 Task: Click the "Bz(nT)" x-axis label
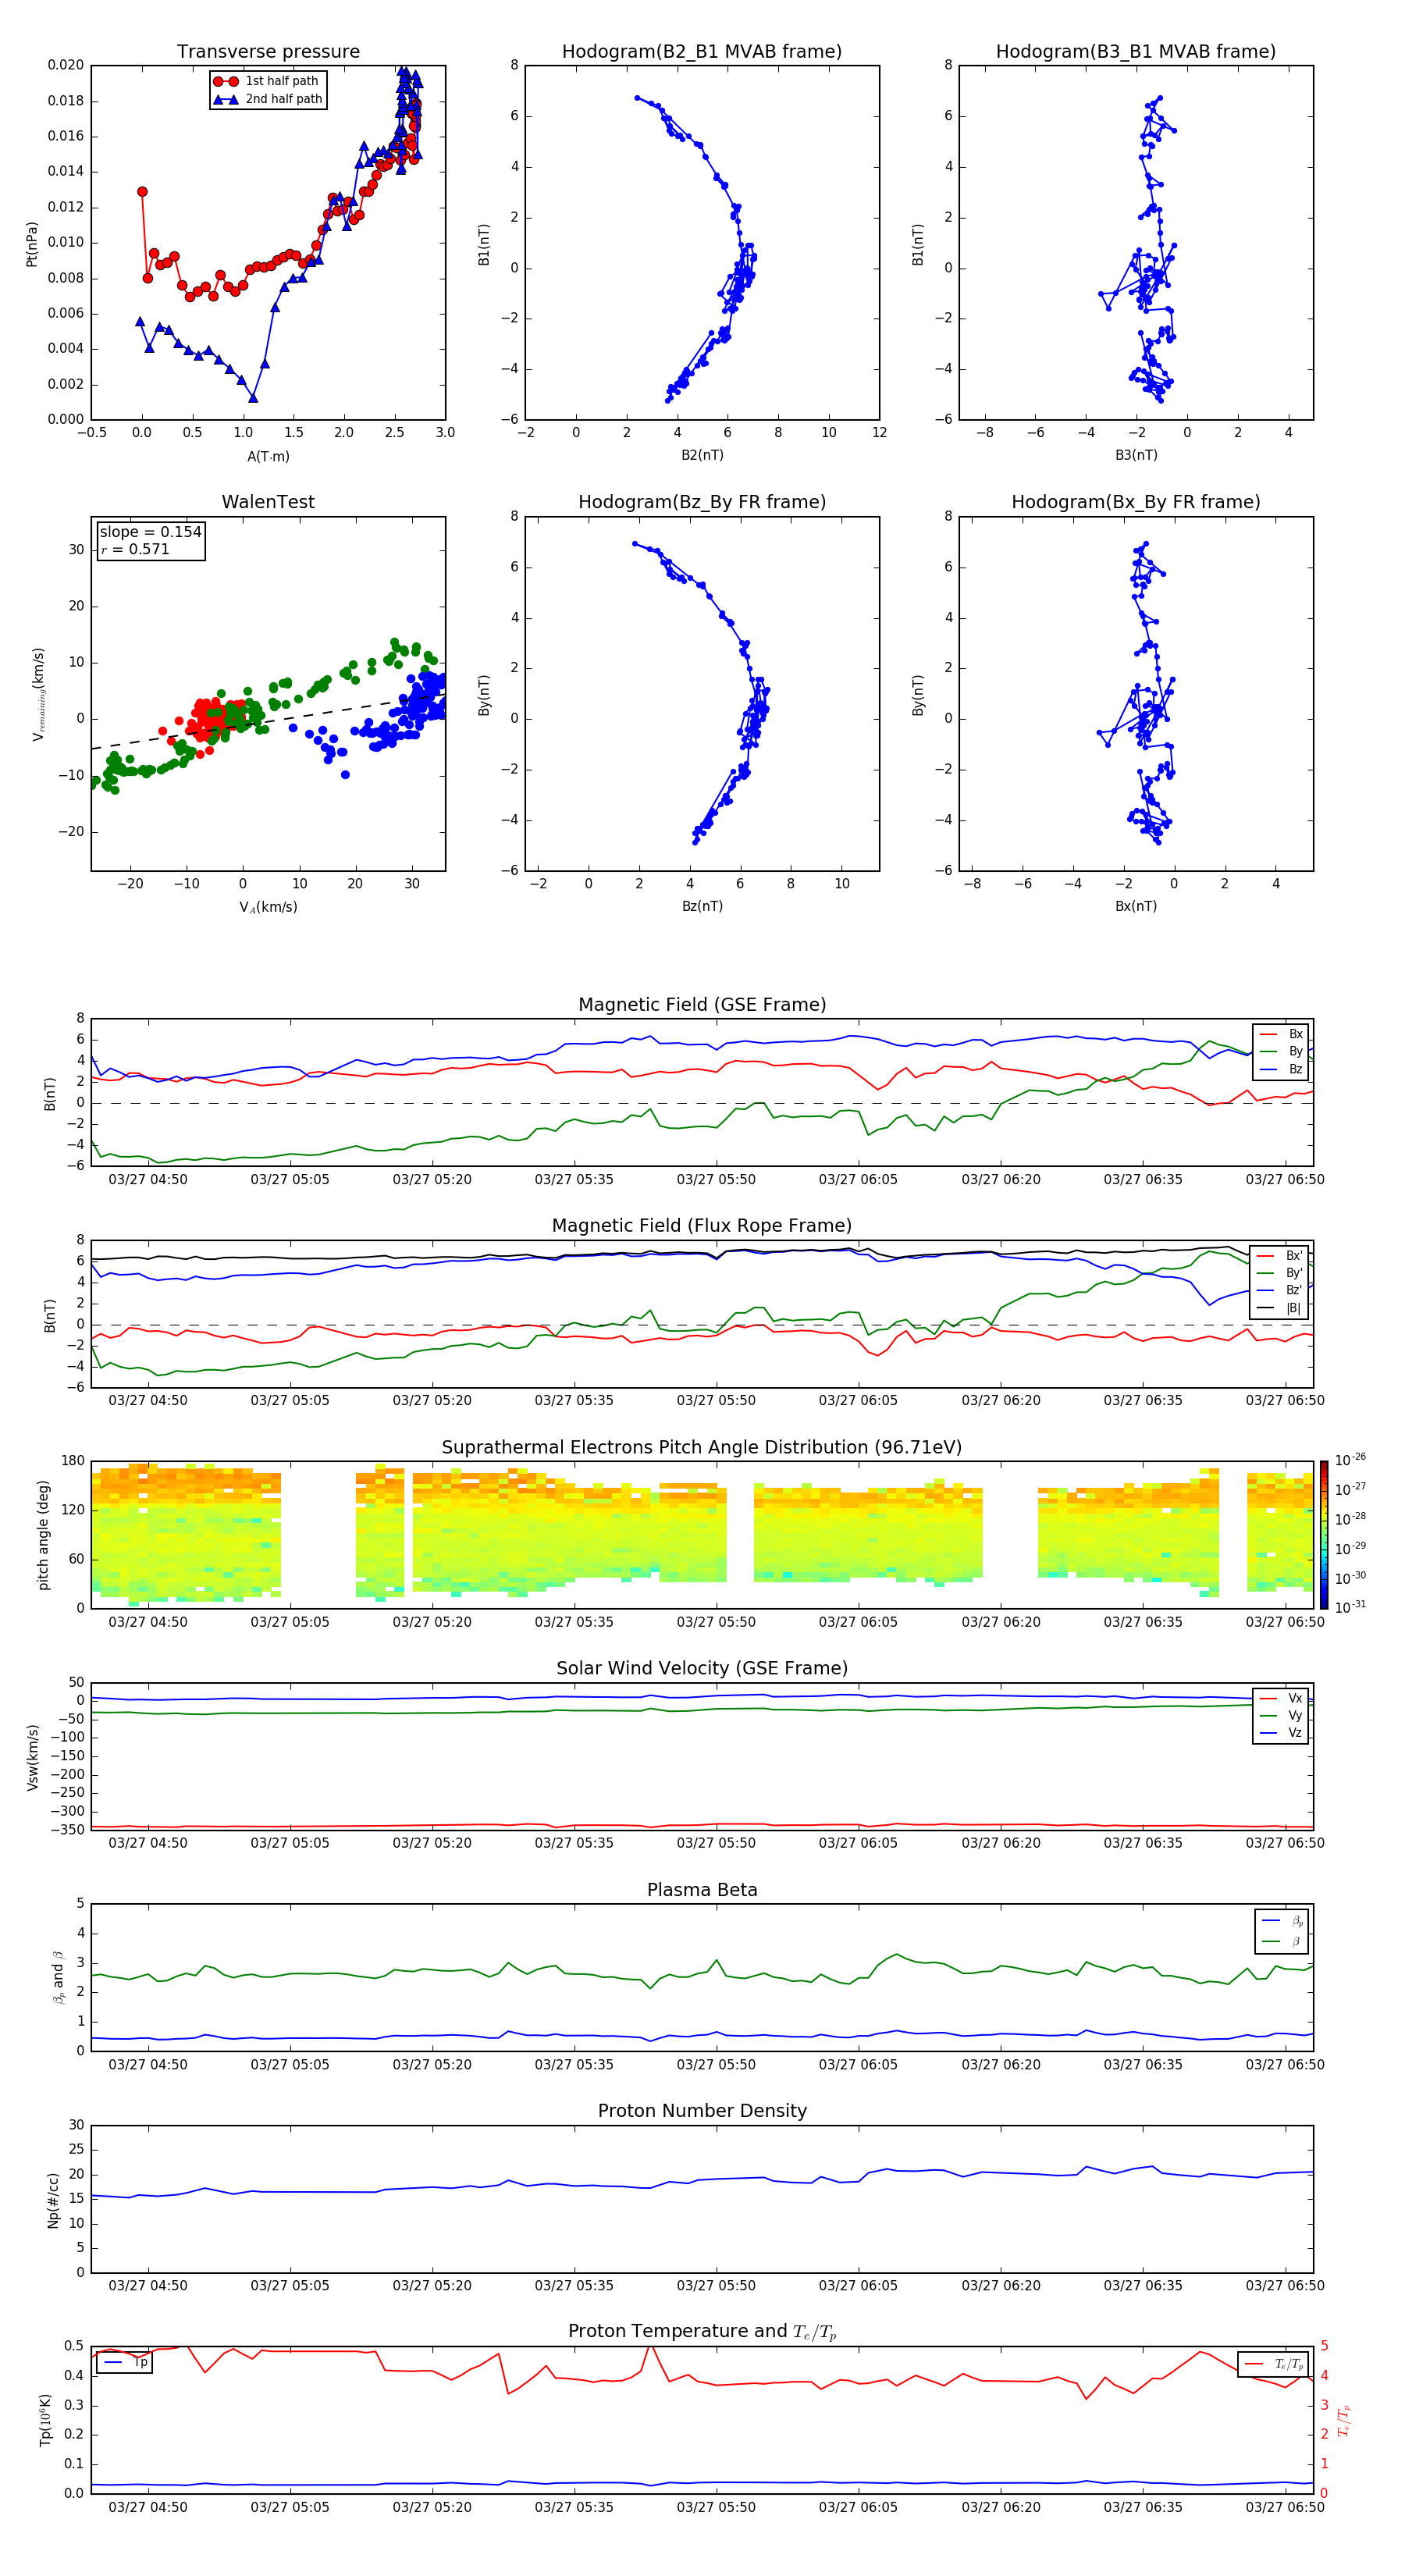click(702, 906)
